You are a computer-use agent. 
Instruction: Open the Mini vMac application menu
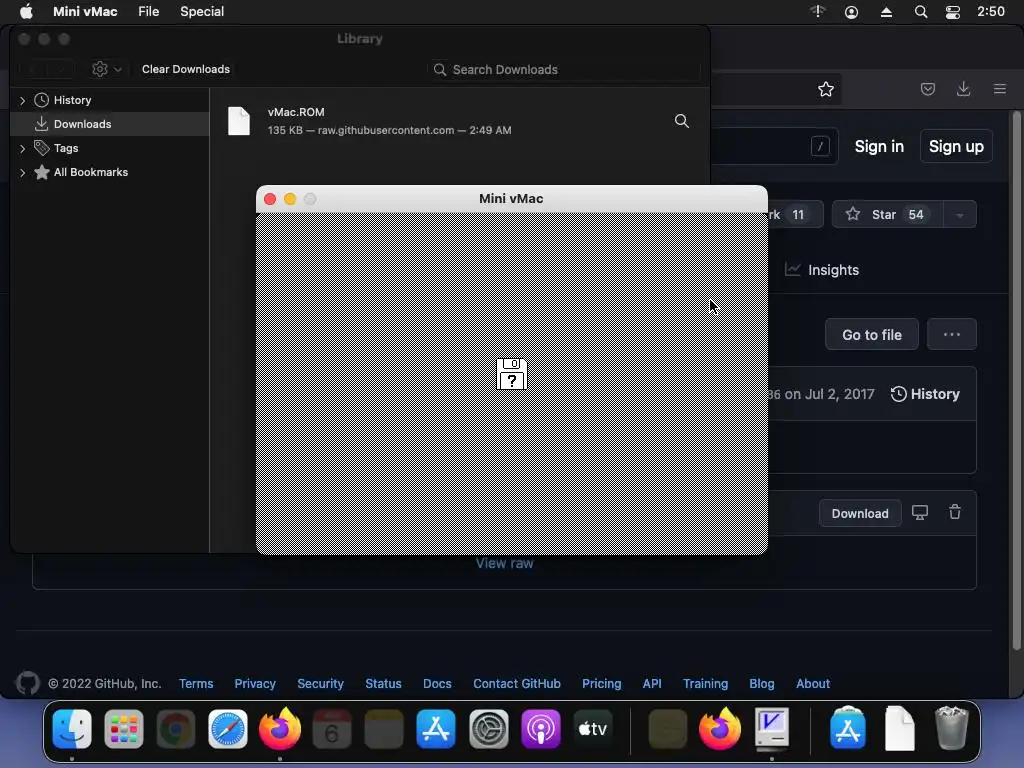(85, 12)
